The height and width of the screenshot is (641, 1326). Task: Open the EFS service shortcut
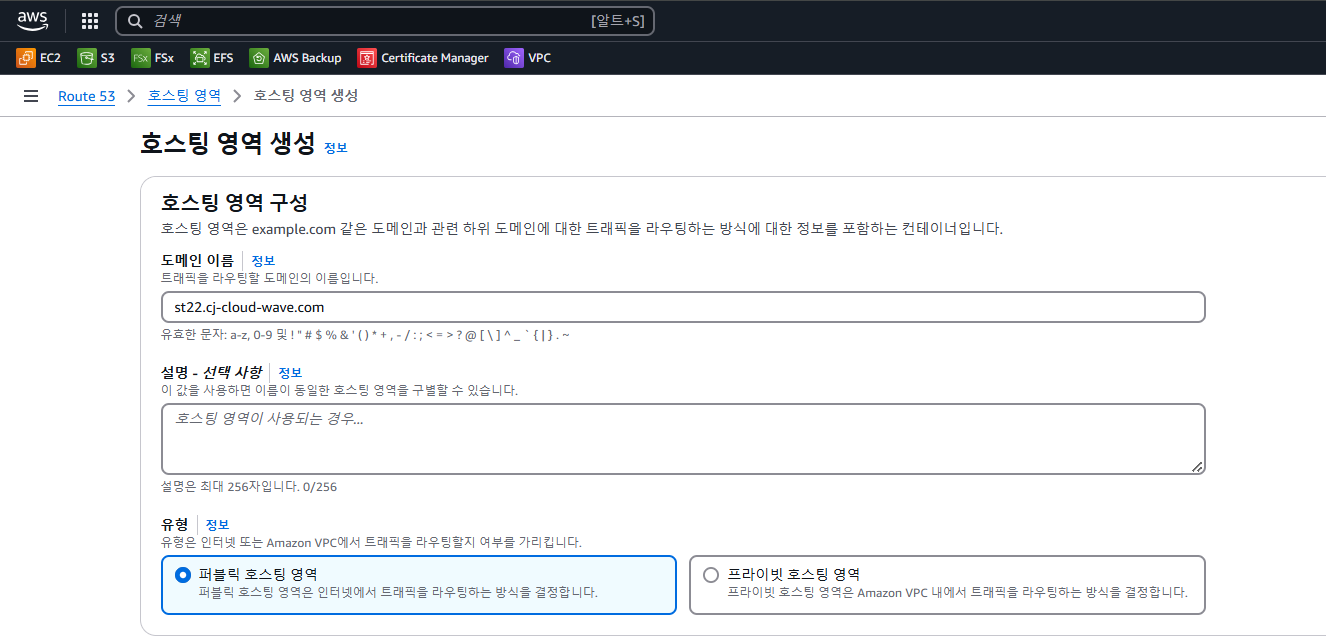pos(212,58)
